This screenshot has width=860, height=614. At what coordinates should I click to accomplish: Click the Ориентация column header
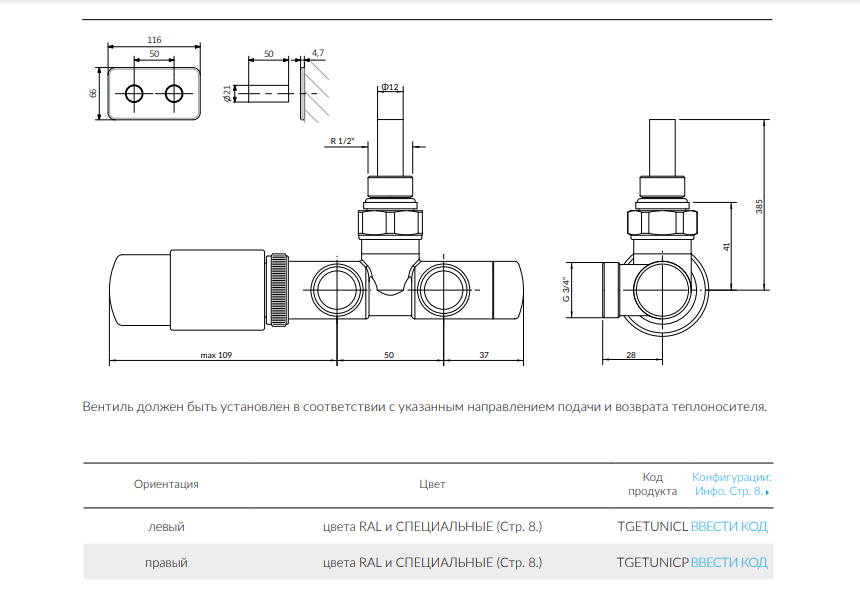pos(166,484)
